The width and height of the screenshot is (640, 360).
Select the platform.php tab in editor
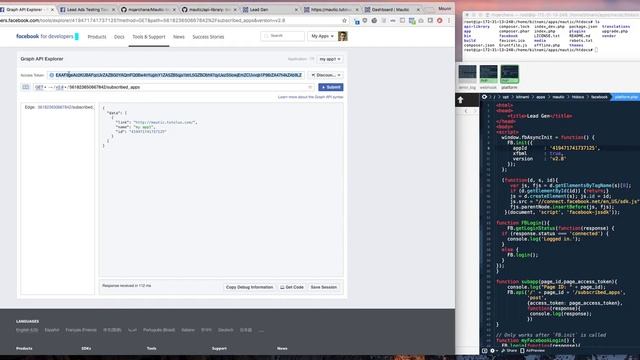click(626, 97)
